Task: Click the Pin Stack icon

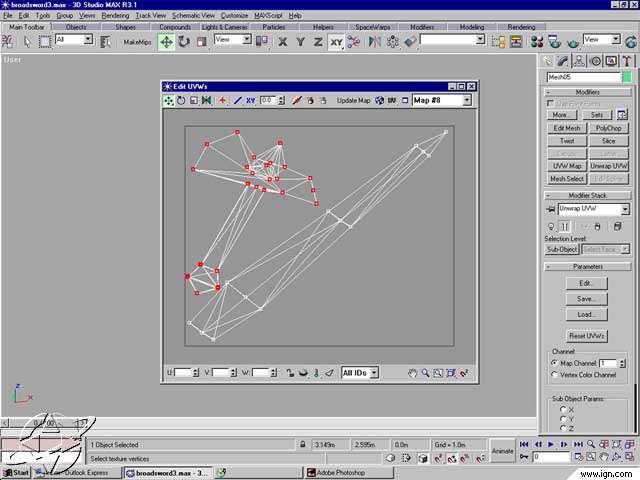Action: (x=551, y=209)
